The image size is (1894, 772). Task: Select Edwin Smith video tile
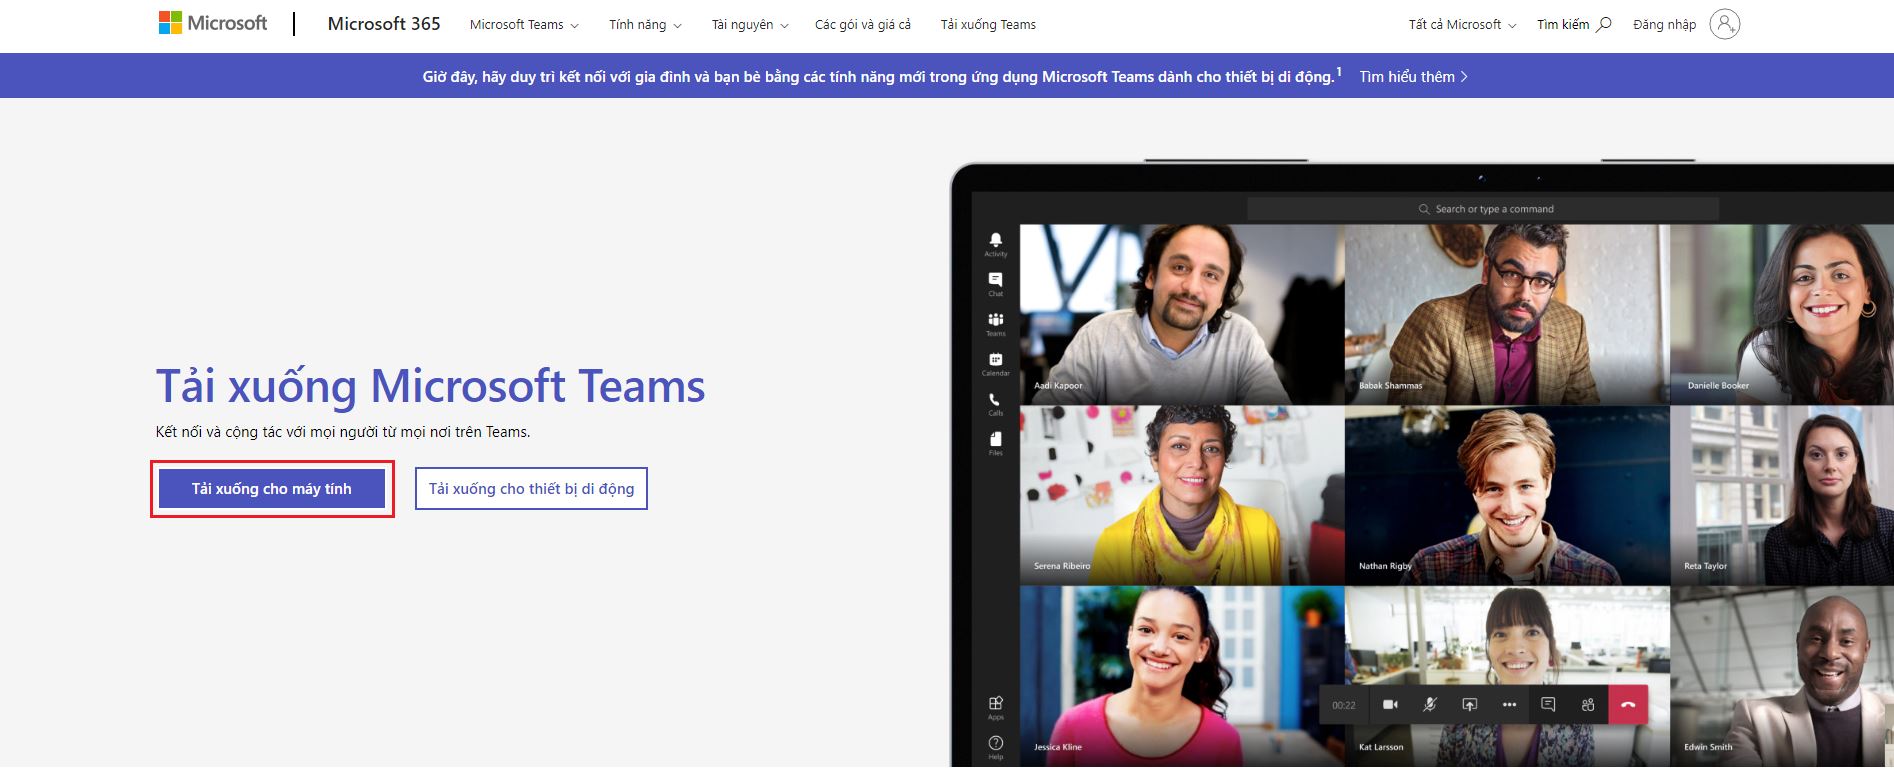point(1782,677)
